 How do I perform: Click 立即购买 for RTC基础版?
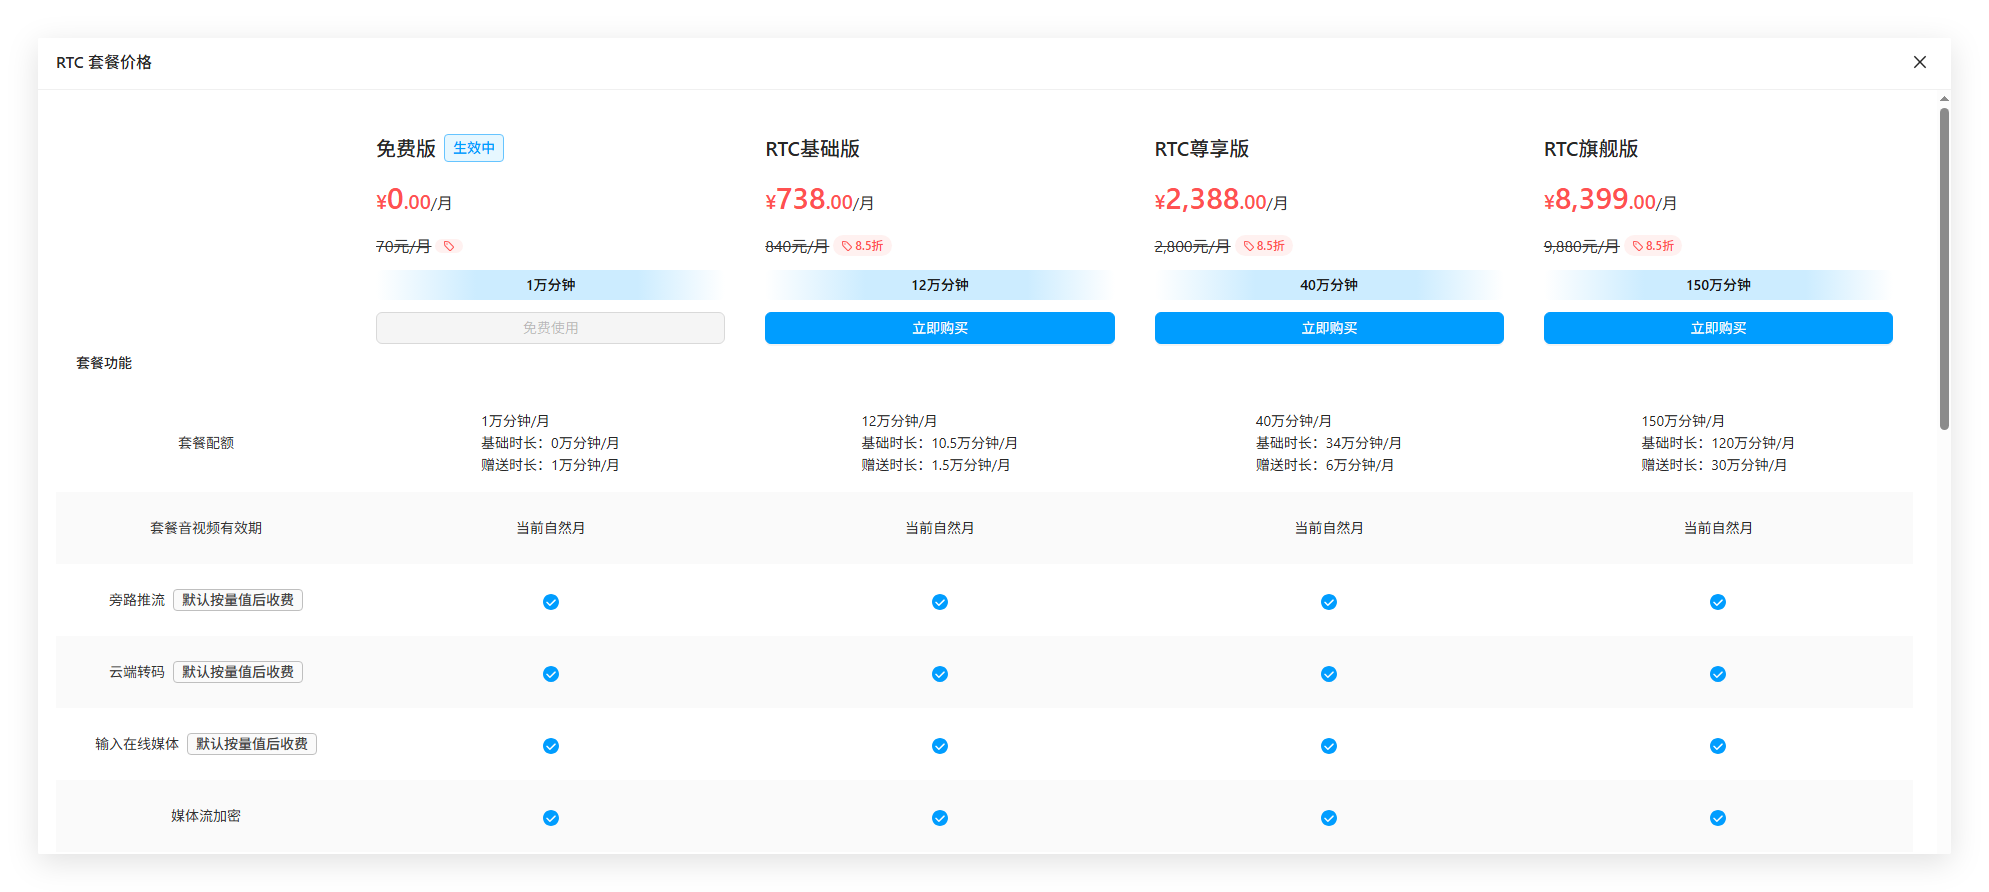939,328
